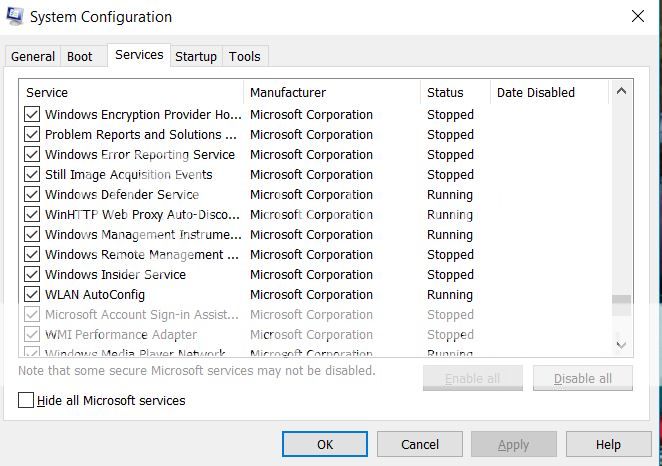
Task: Uncheck Windows Remote Management service
Action: 32,255
